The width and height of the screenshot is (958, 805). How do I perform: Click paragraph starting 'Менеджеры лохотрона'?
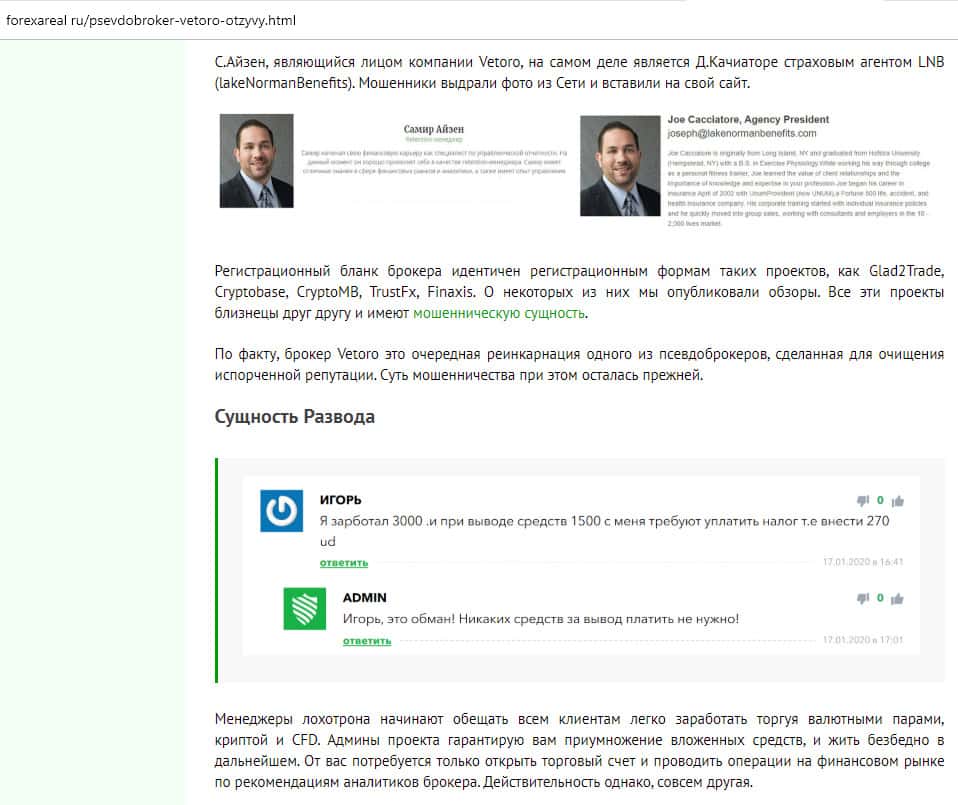click(579, 751)
